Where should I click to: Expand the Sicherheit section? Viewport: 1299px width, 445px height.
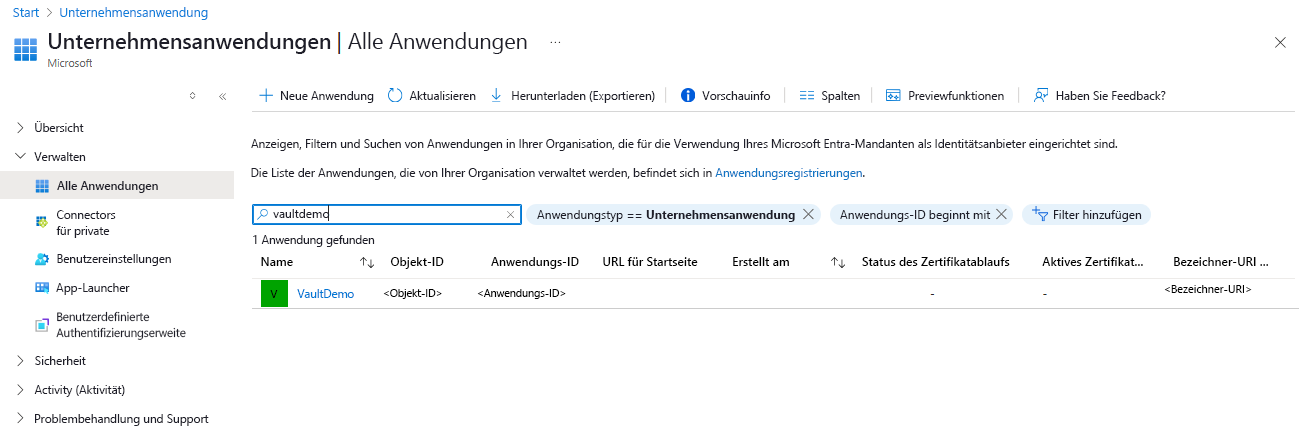pyautogui.click(x=21, y=361)
